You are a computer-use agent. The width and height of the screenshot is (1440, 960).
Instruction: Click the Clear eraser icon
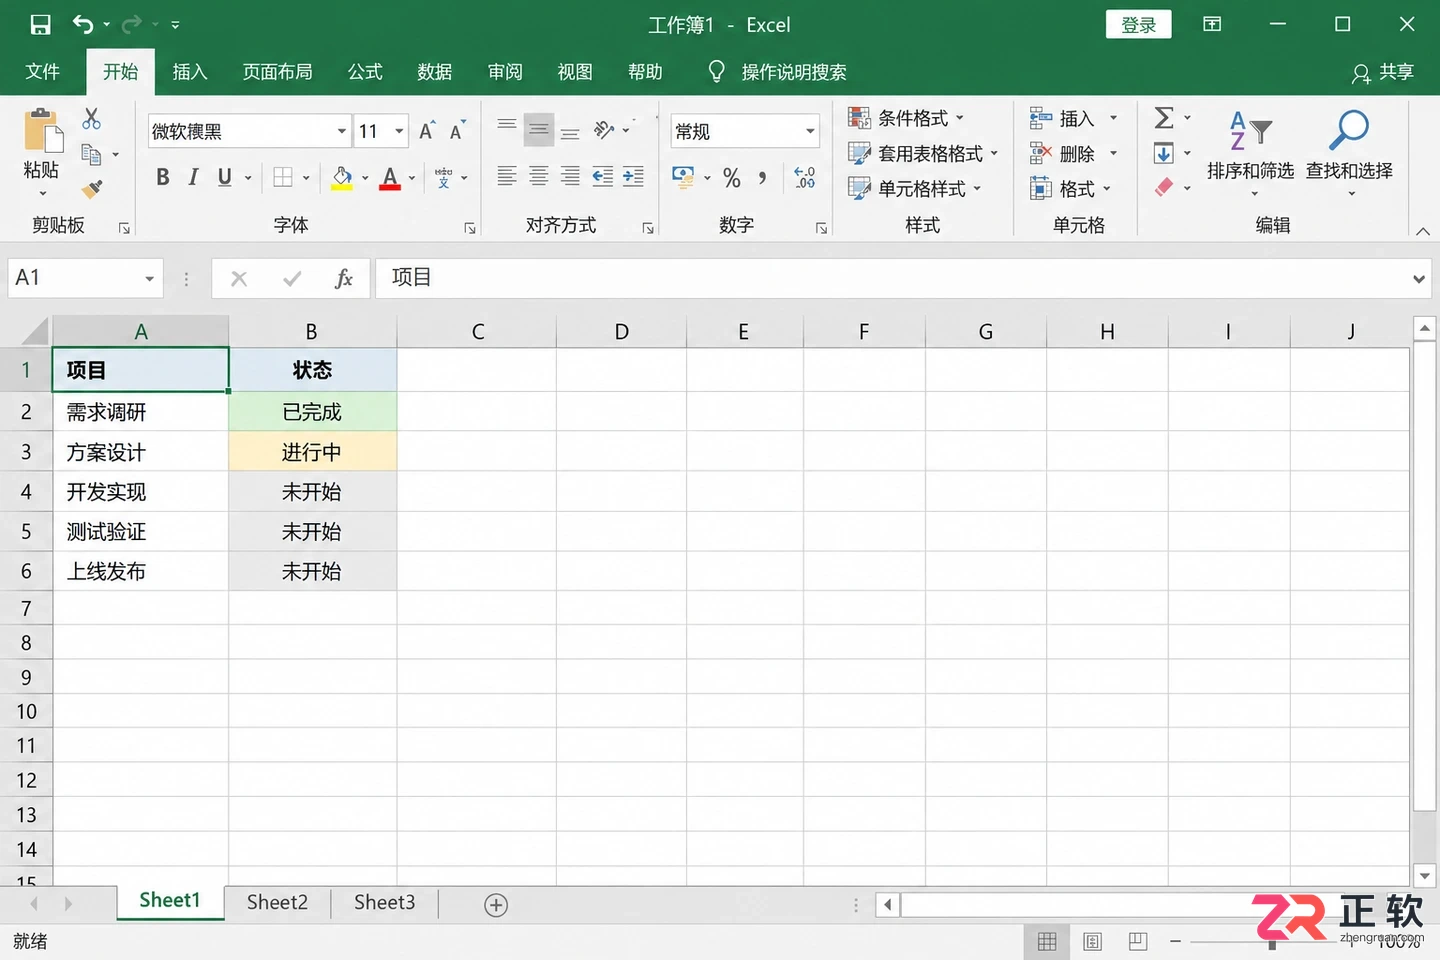[1164, 187]
